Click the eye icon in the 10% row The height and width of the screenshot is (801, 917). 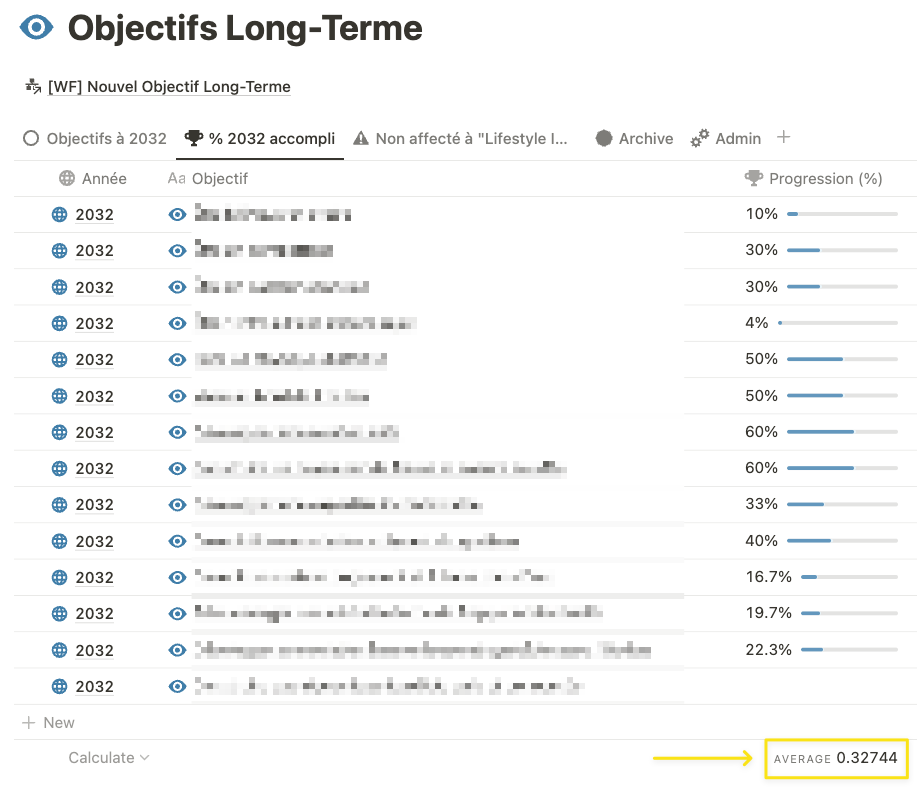coord(178,214)
